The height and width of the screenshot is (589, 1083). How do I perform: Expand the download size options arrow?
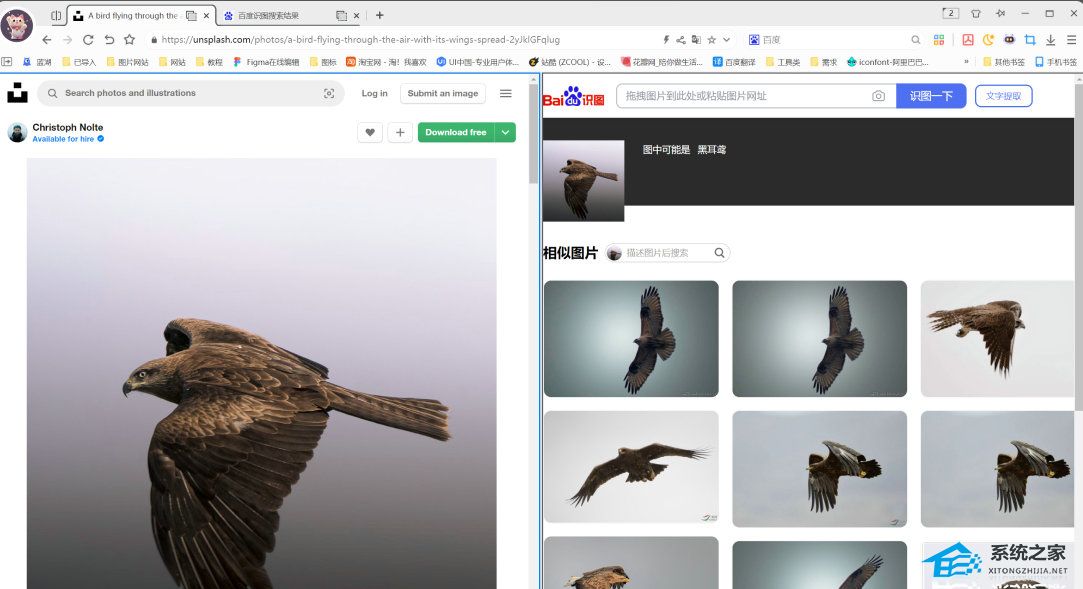[x=506, y=132]
